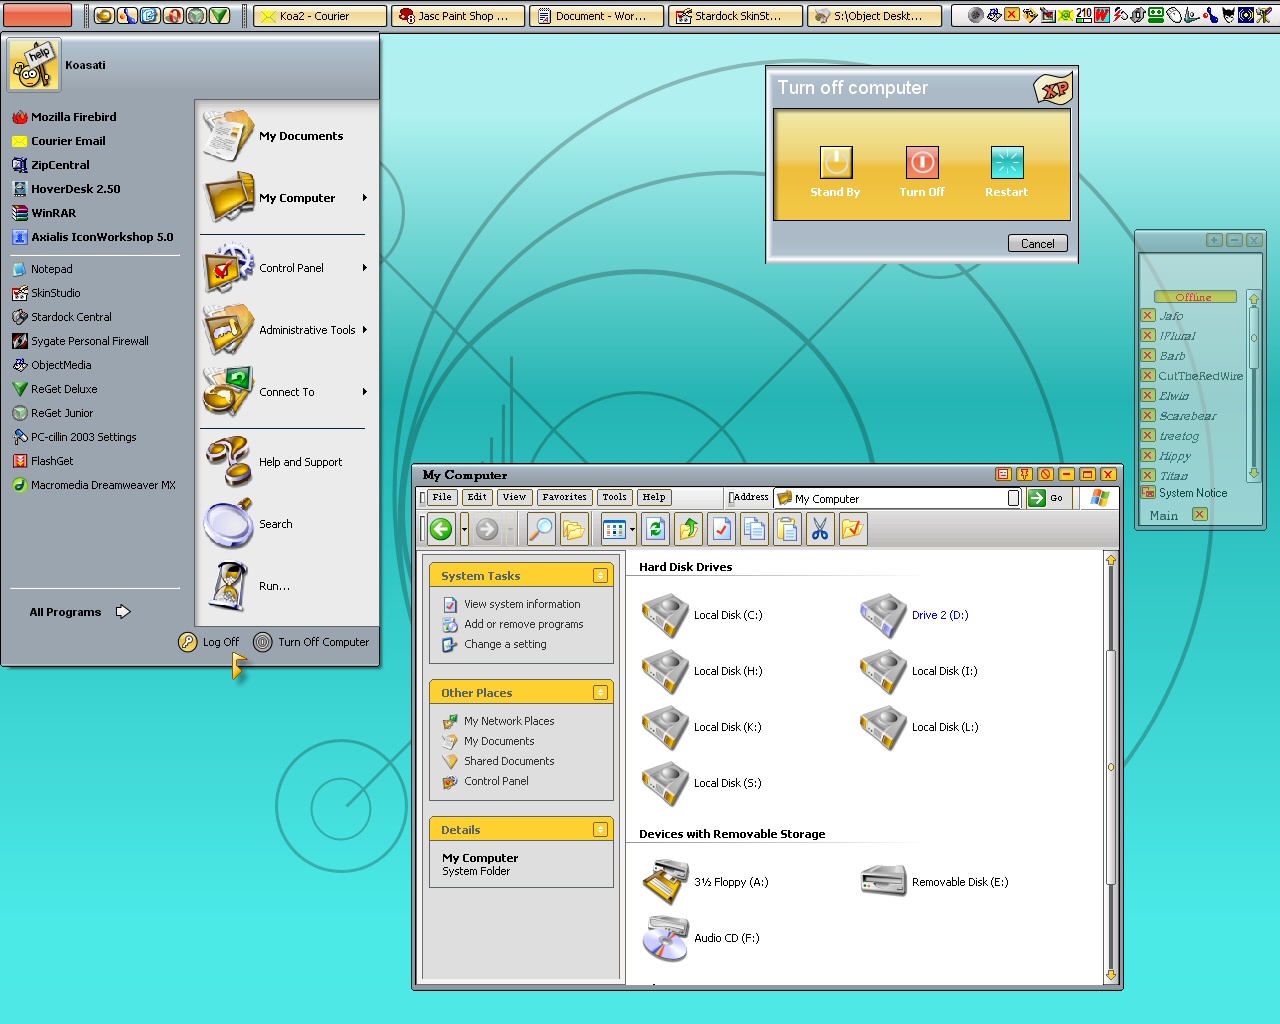This screenshot has width=1280, height=1024.
Task: Click the Cut scissors toolbar icon
Action: point(820,529)
